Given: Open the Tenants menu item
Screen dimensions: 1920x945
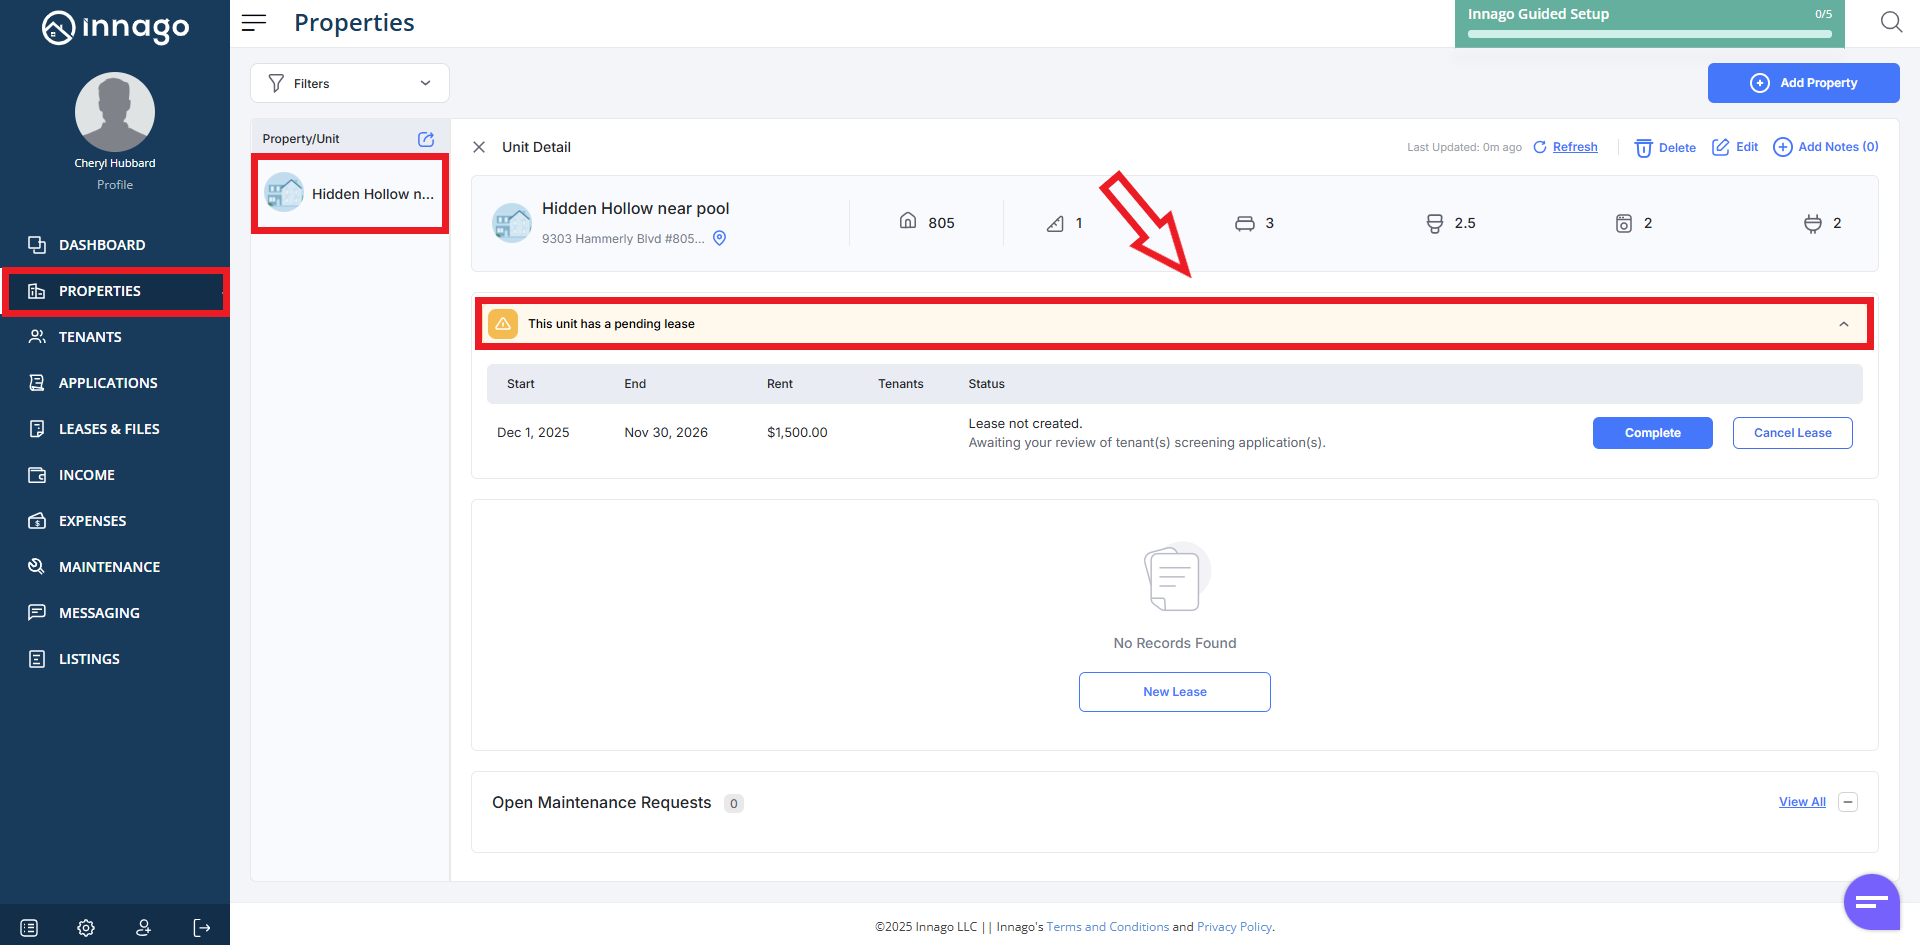Looking at the screenshot, I should click(x=90, y=337).
